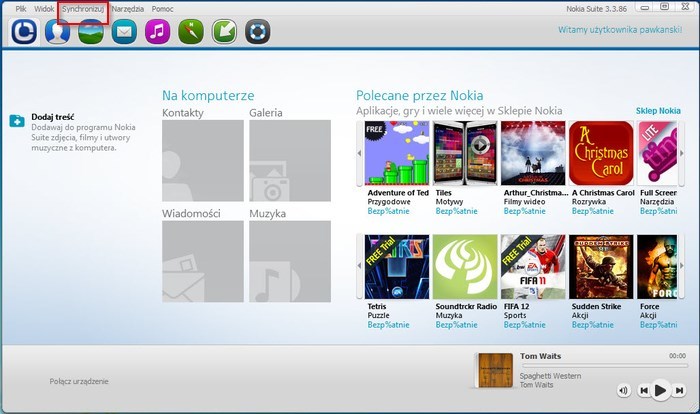The image size is (700, 414).
Task: Open the Widok menu
Action: [44, 9]
